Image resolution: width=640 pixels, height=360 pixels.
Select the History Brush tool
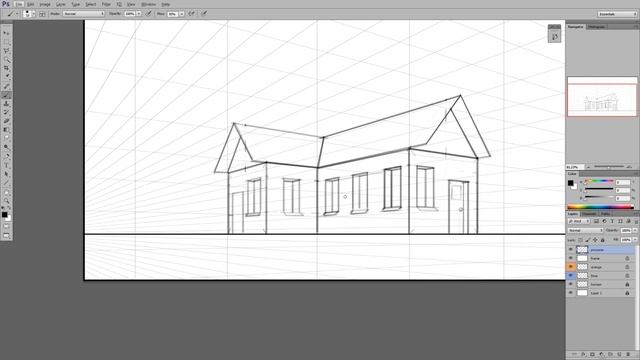click(6, 112)
